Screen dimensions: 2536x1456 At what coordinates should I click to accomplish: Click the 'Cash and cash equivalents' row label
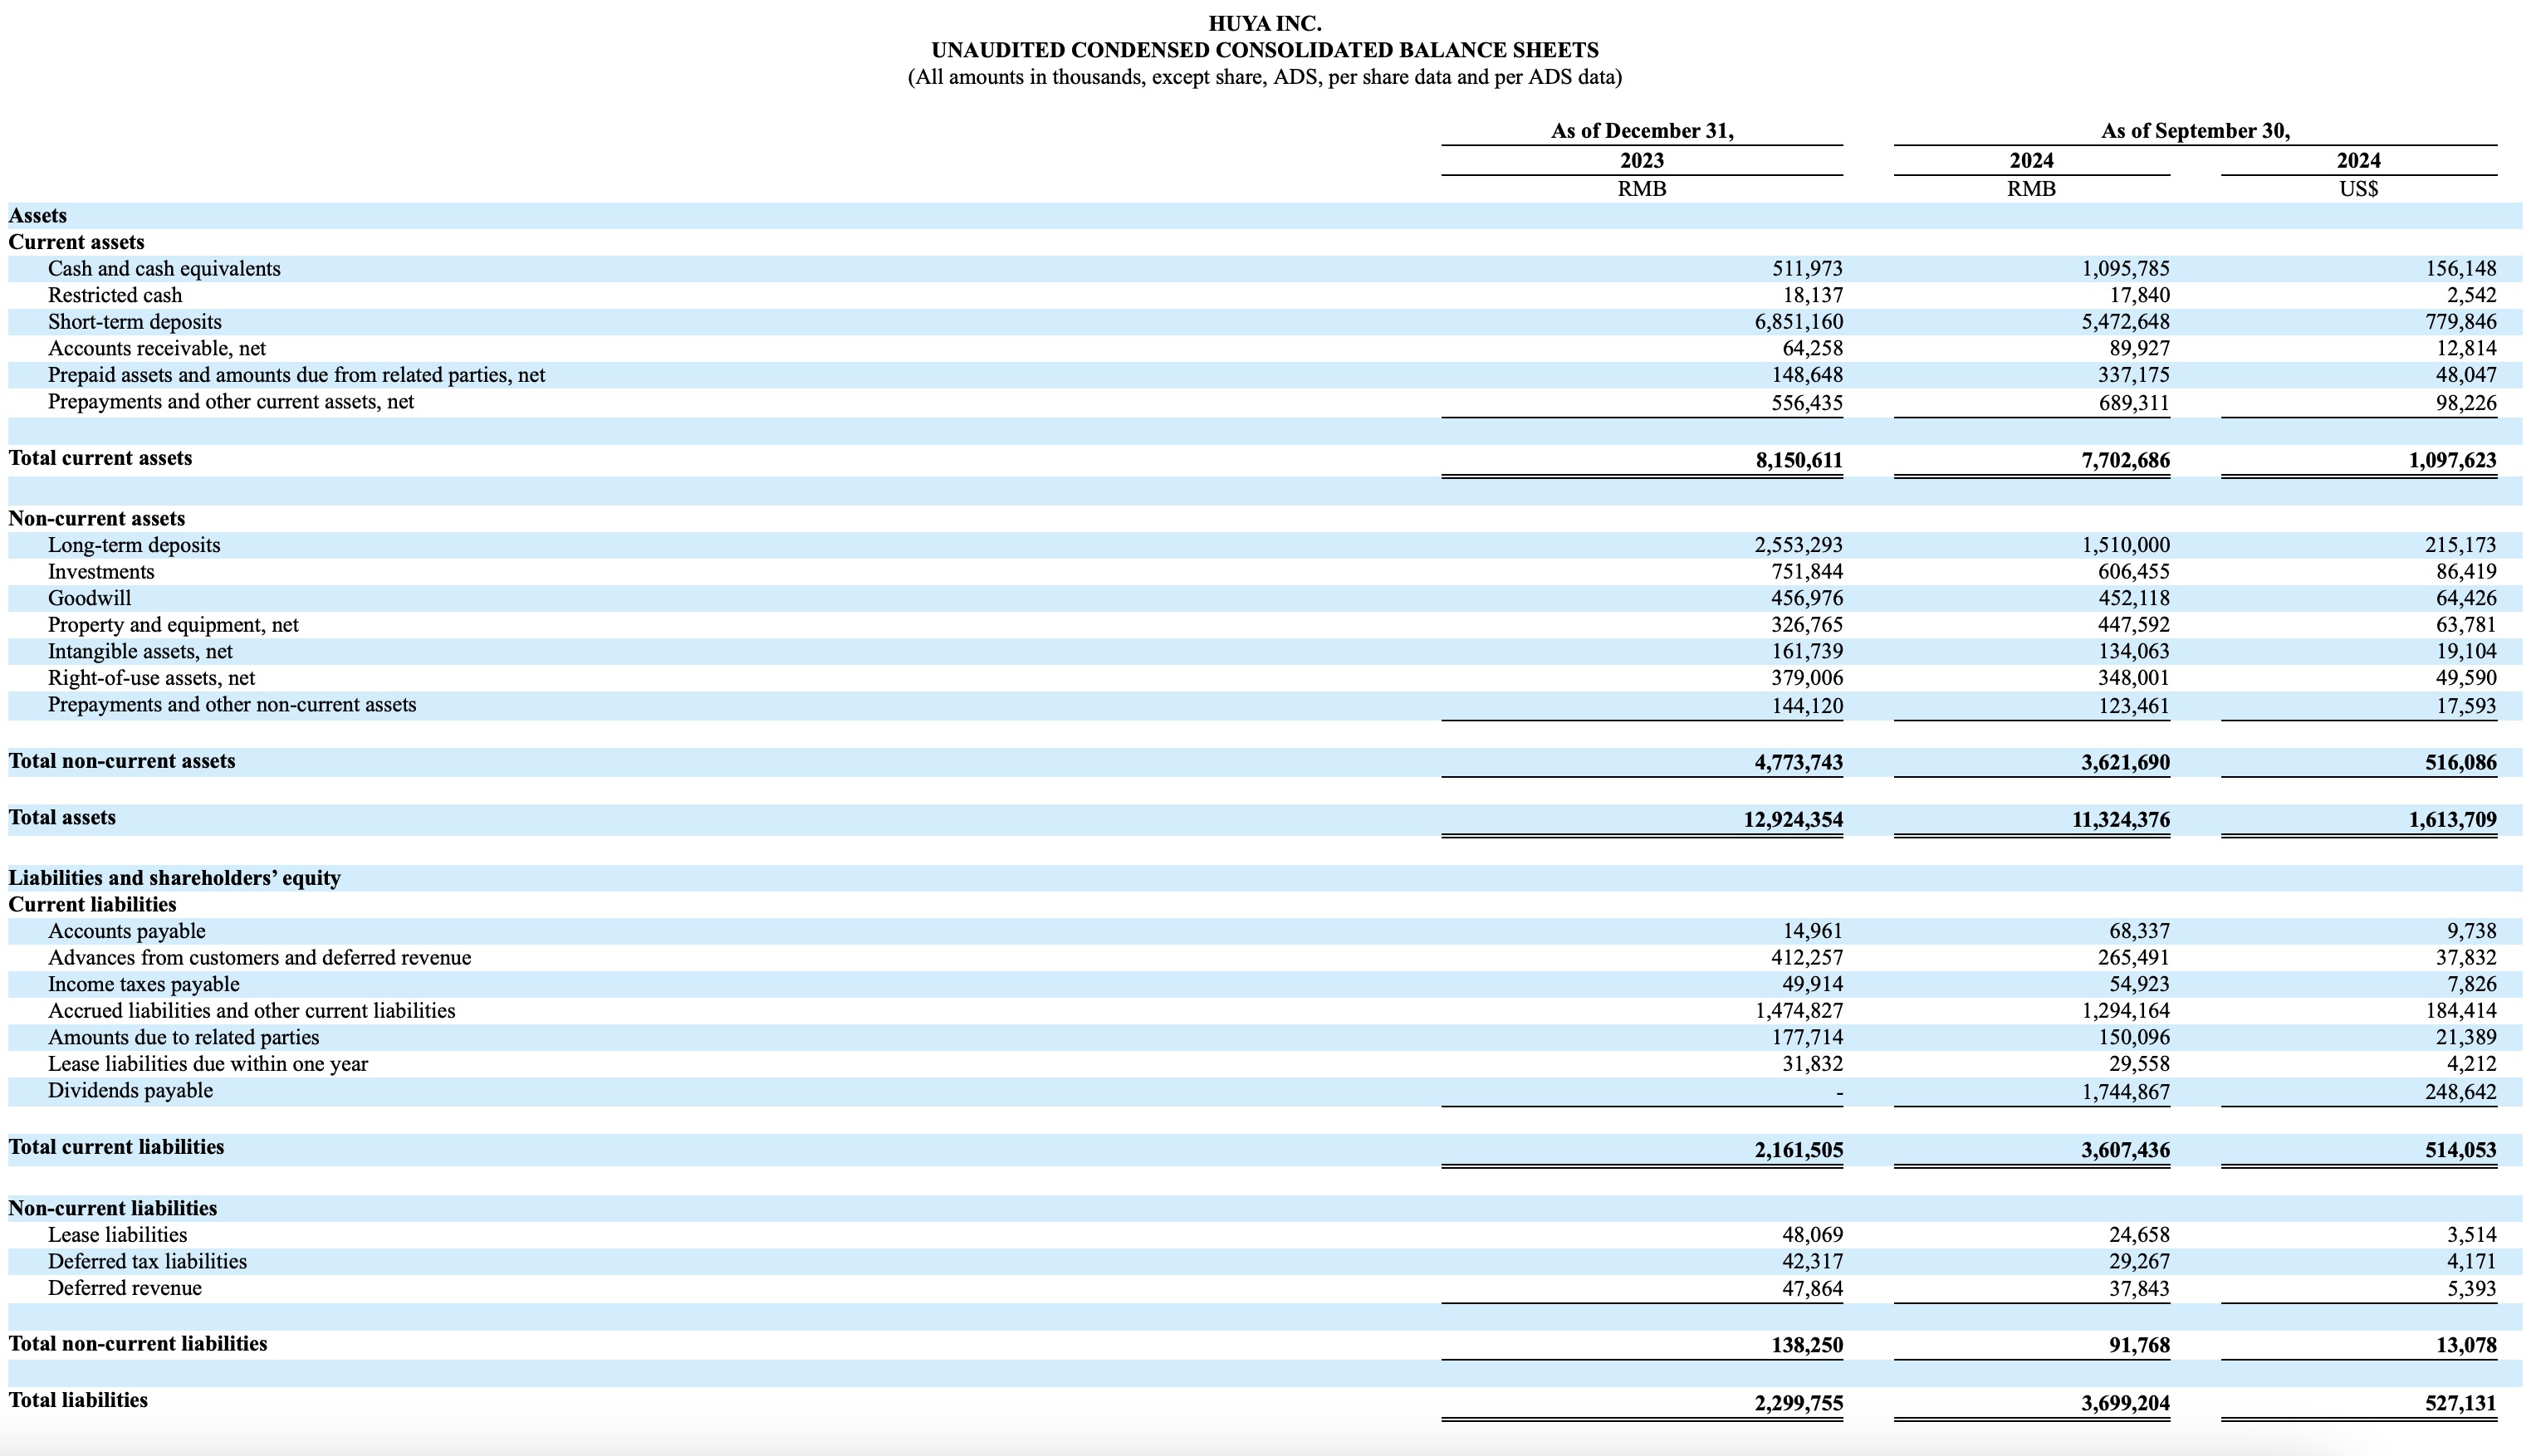point(164,269)
